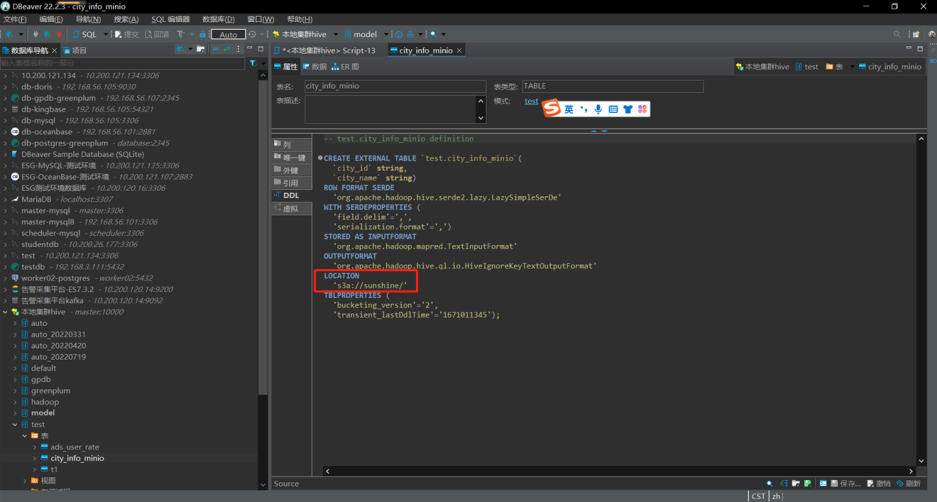Open 文件(F) menu
The height and width of the screenshot is (502, 937).
pyautogui.click(x=16, y=19)
